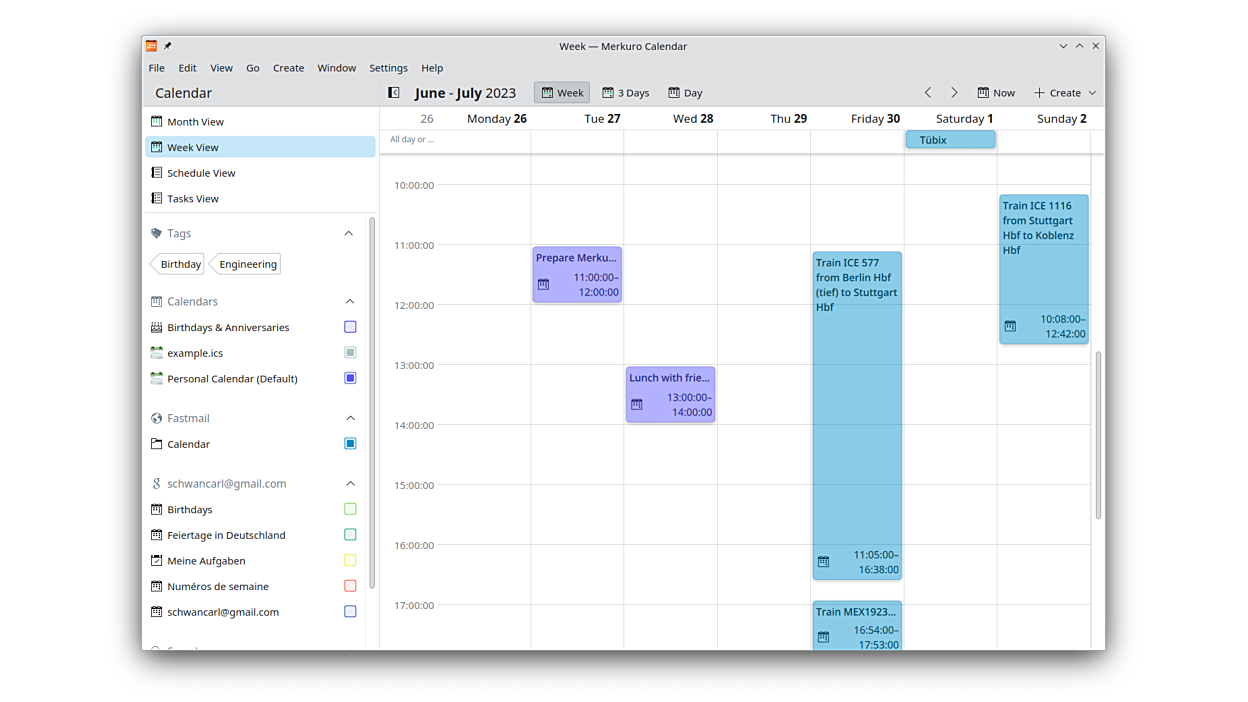Screen dimensions: 1248x702
Task: Open the Go menu
Action: tap(252, 68)
